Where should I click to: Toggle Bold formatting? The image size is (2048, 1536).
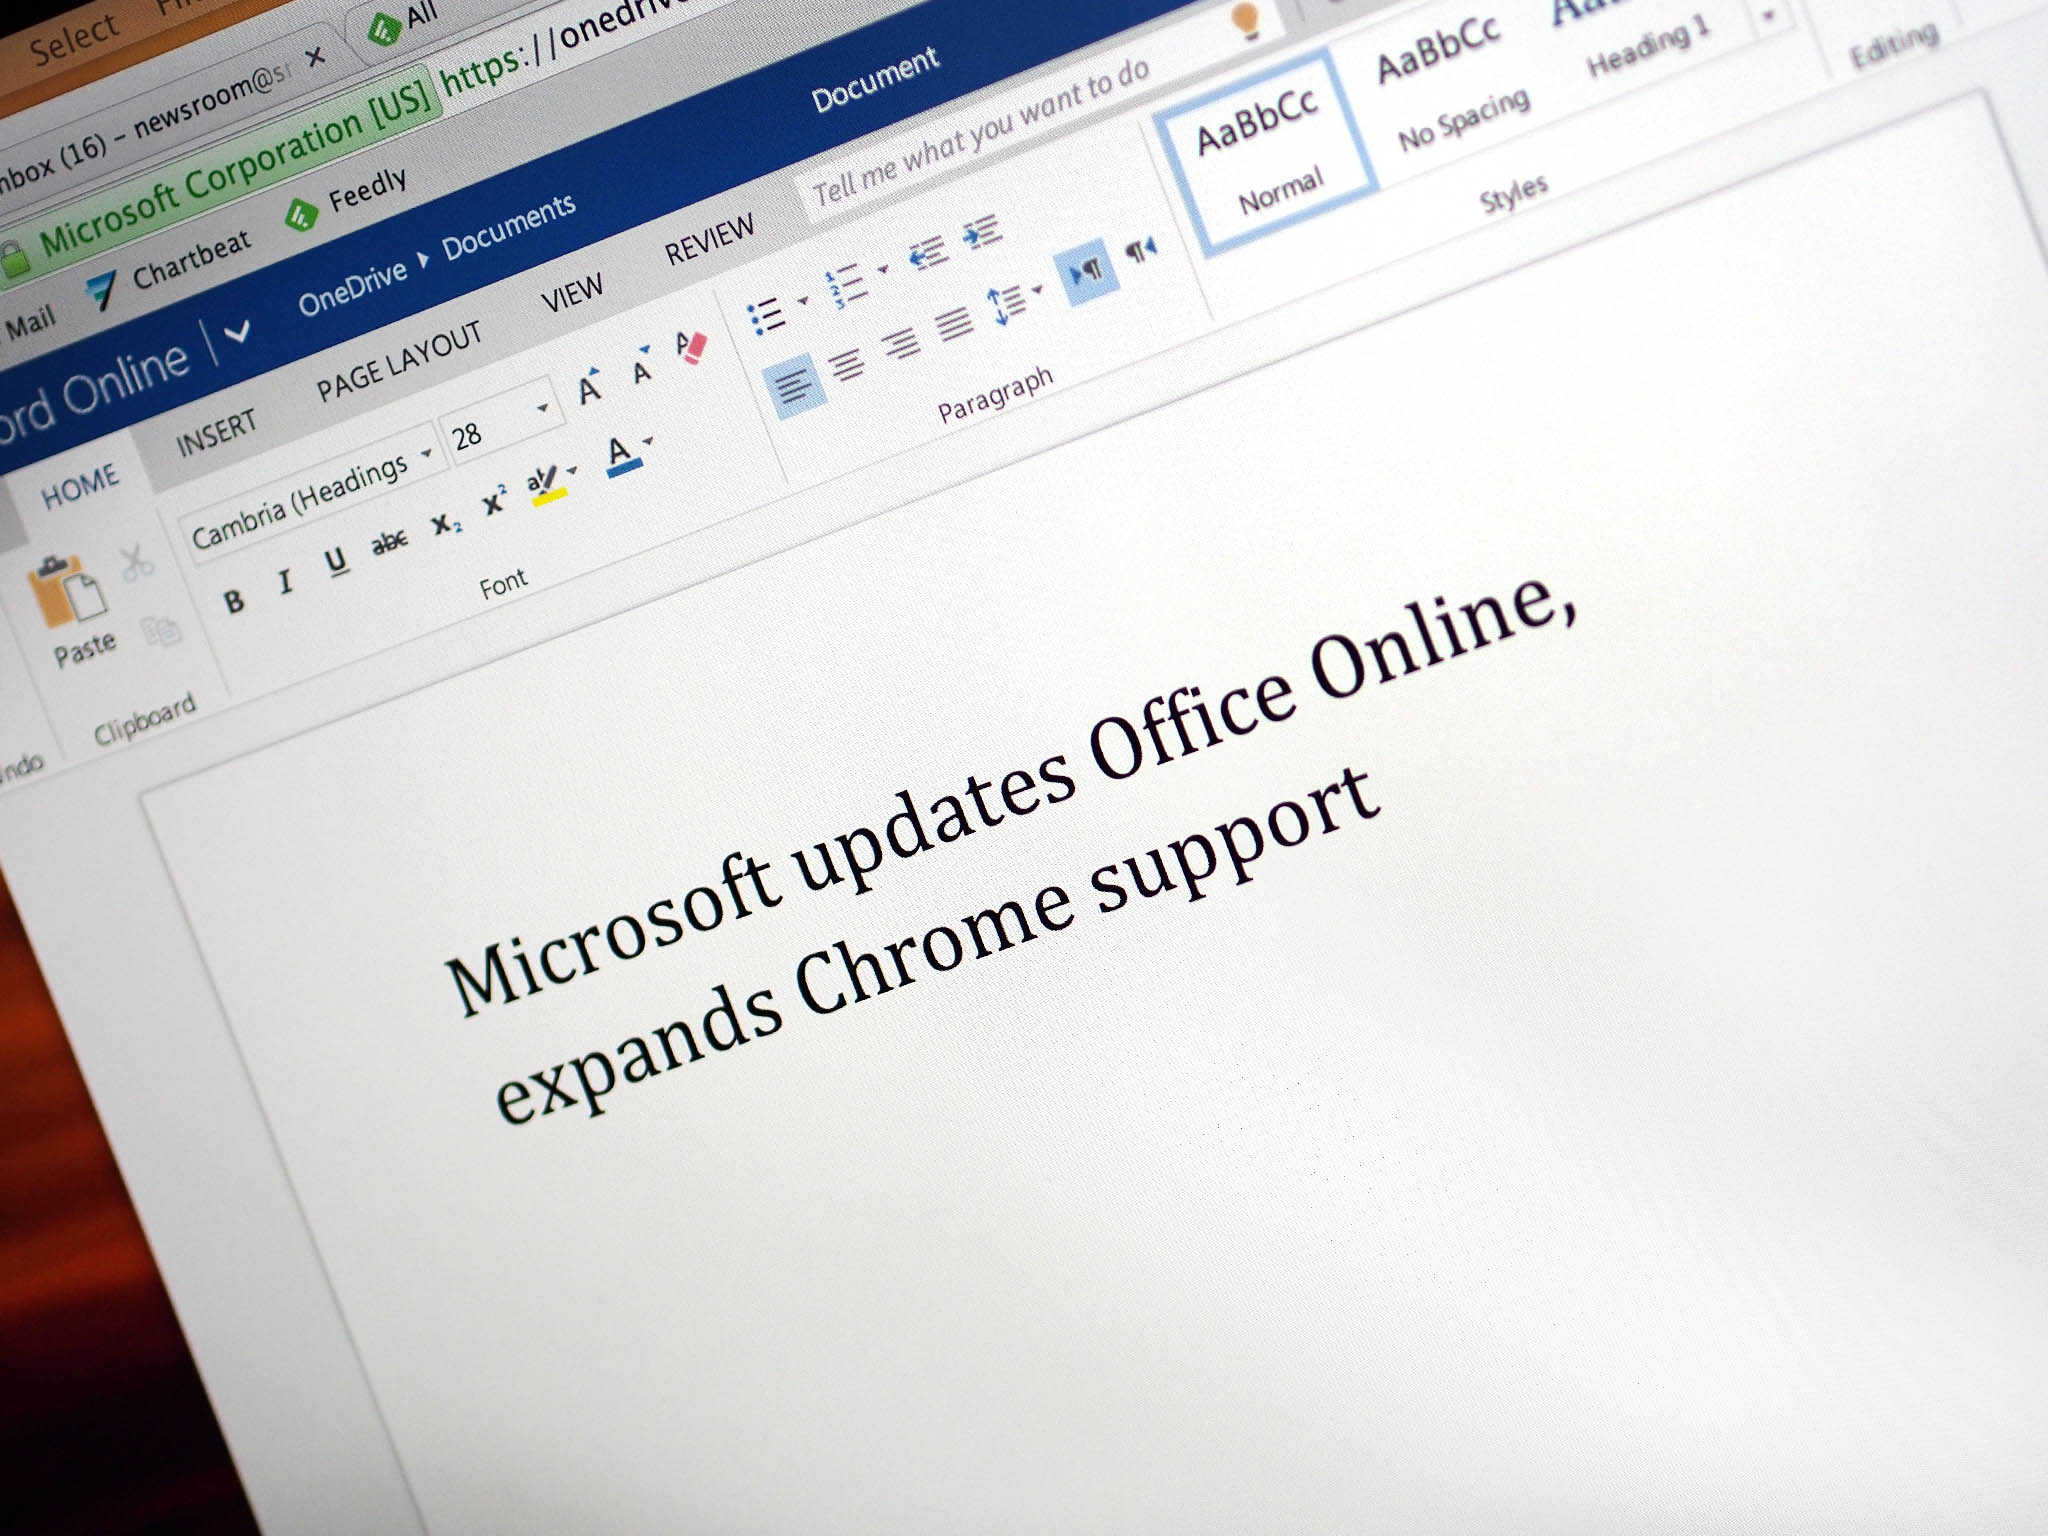tap(234, 601)
